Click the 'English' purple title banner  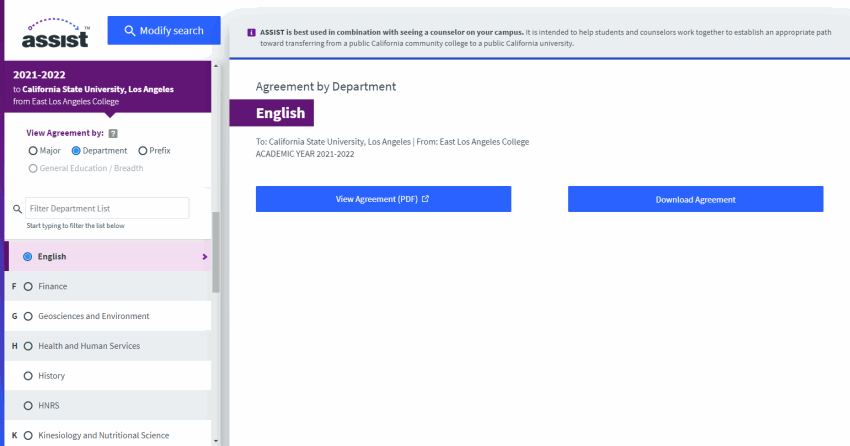click(272, 113)
